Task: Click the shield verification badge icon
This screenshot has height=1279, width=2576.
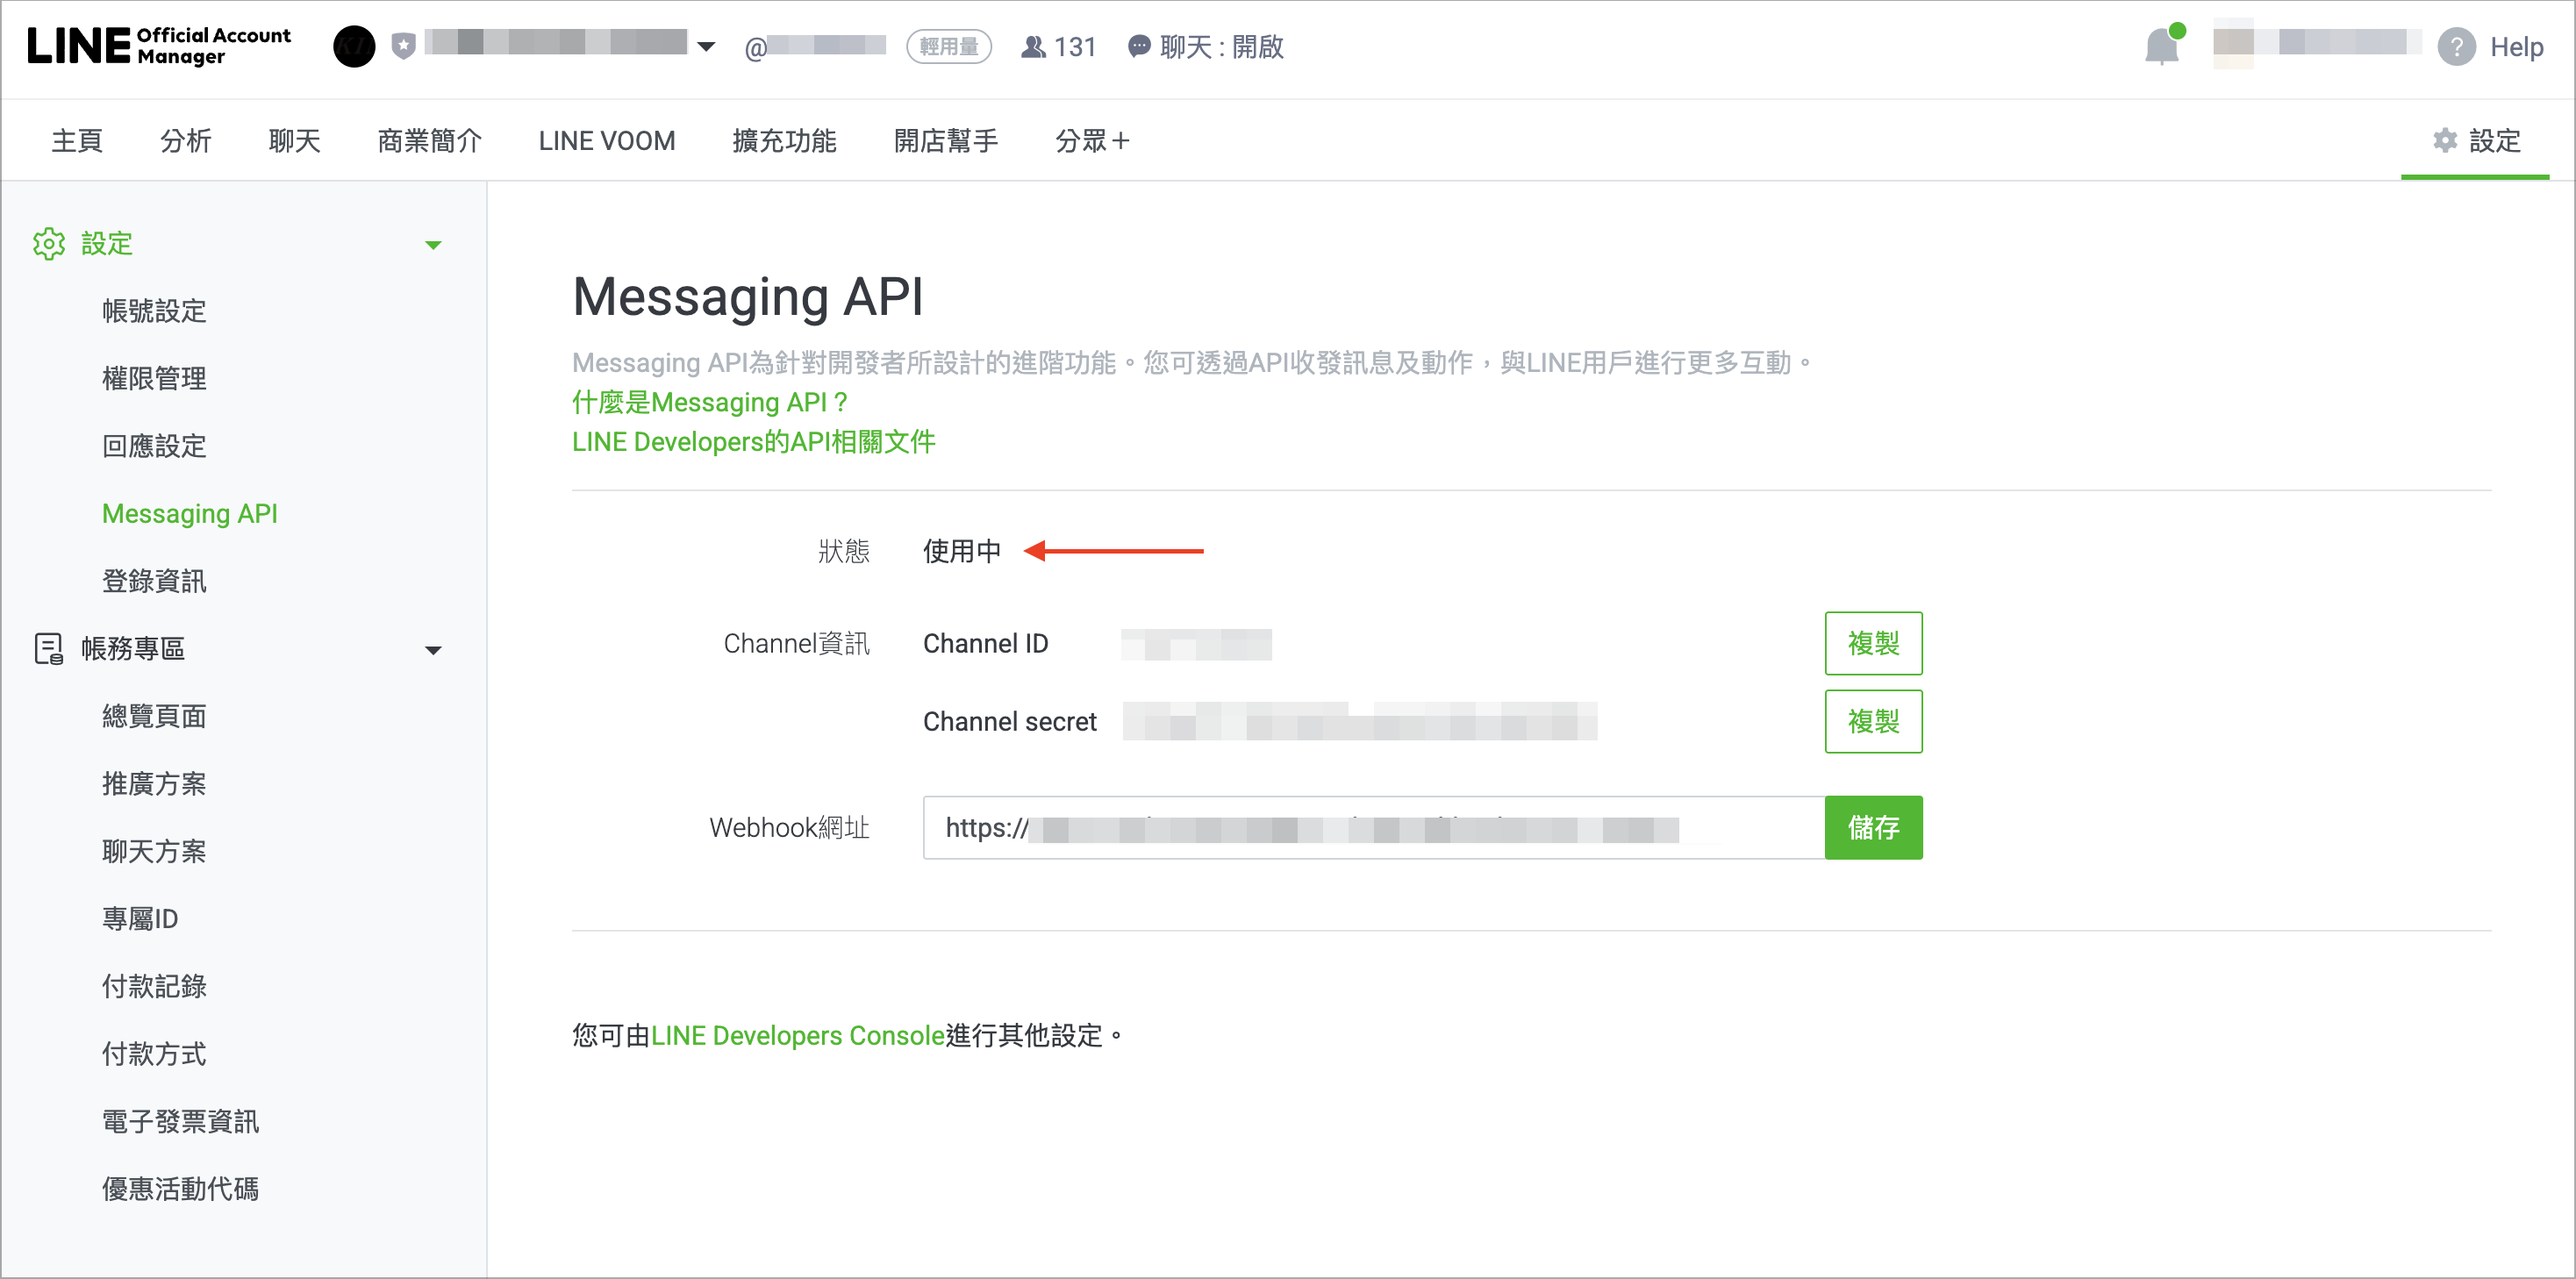Action: [x=403, y=46]
